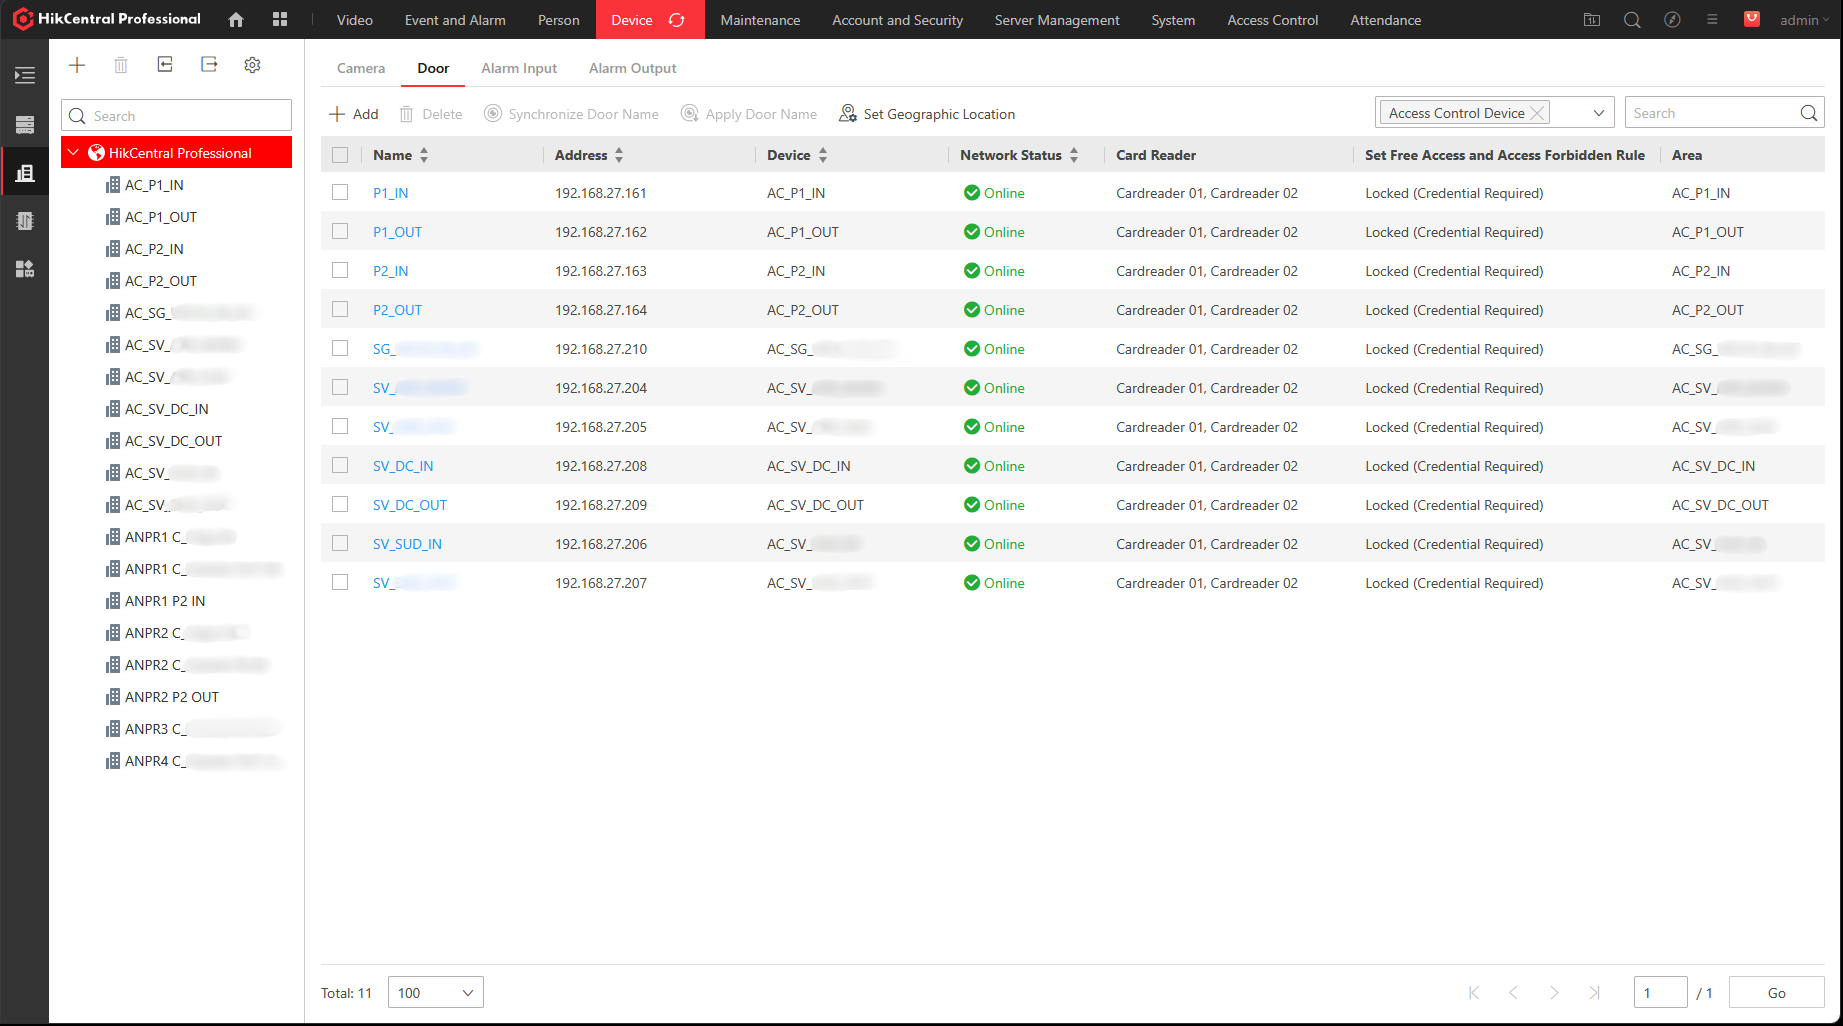Check the SV_DC_OUT row checkbox
1843x1026 pixels.
(340, 504)
